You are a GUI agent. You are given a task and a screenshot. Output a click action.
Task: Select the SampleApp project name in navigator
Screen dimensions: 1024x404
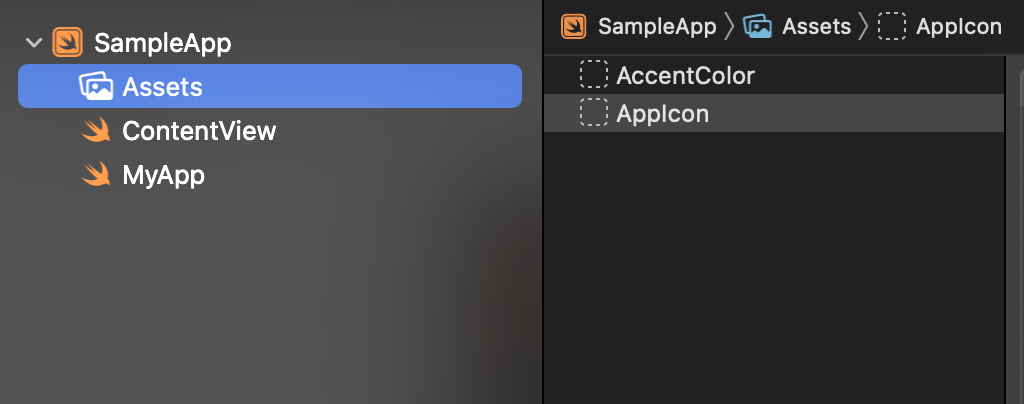(163, 43)
